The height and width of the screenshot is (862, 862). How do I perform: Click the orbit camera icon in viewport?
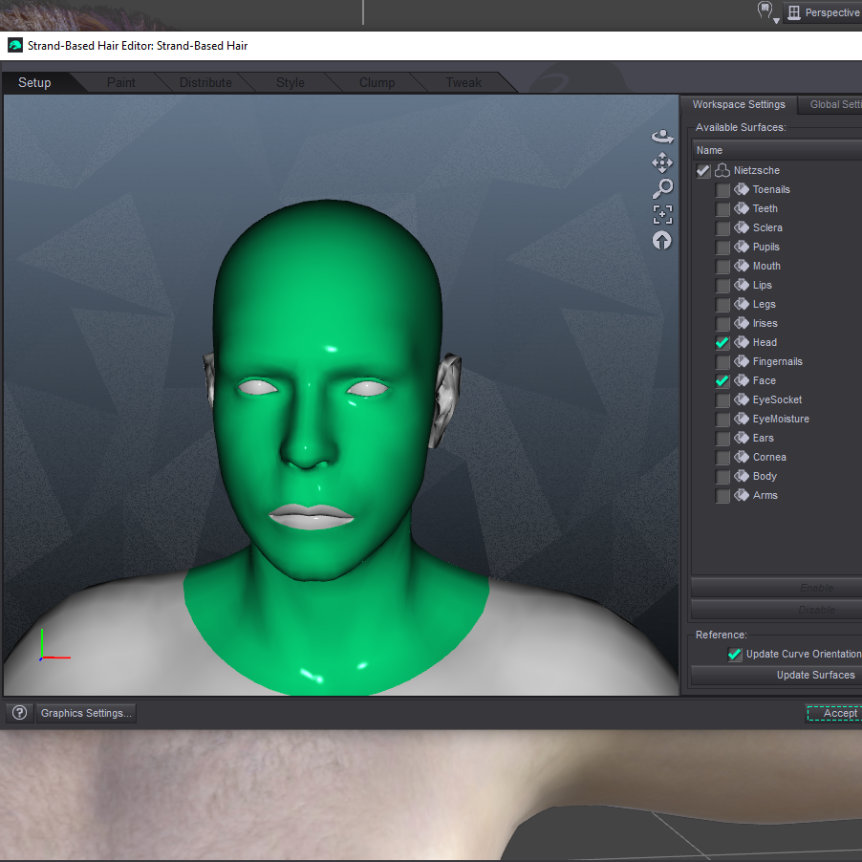coord(662,136)
